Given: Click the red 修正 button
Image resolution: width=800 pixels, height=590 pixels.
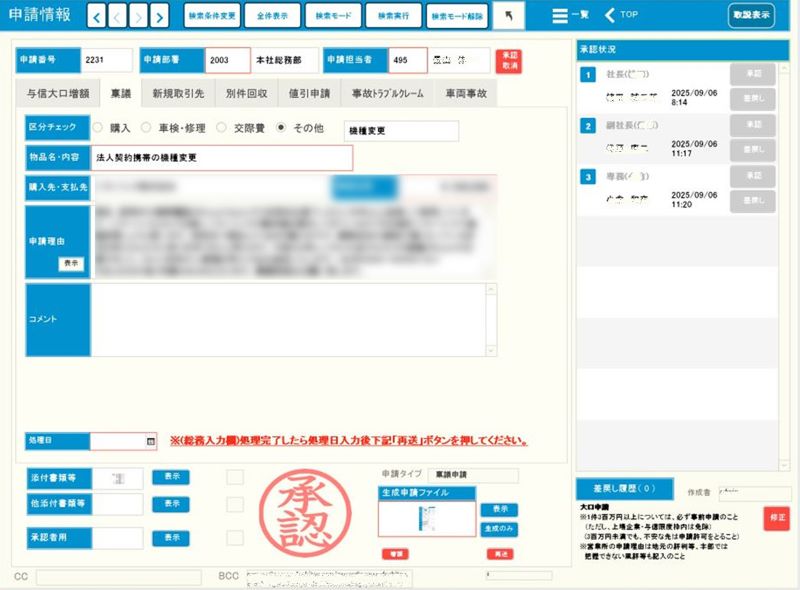Looking at the screenshot, I should (775, 517).
